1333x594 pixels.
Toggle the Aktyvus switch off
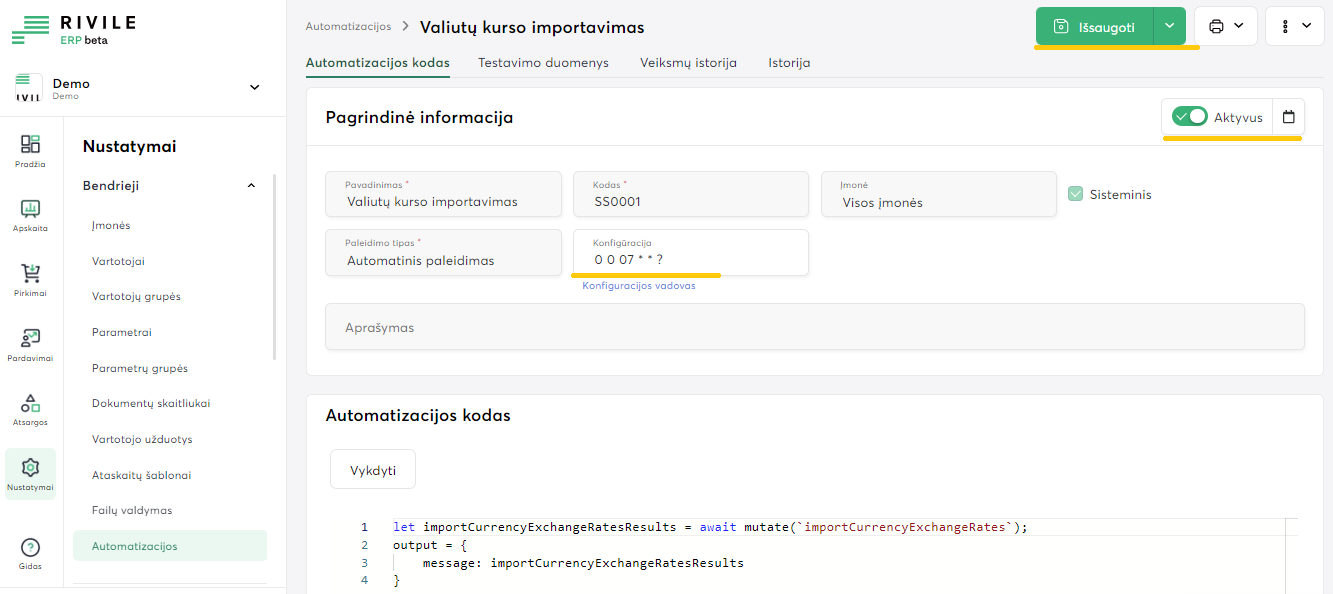tap(1190, 117)
